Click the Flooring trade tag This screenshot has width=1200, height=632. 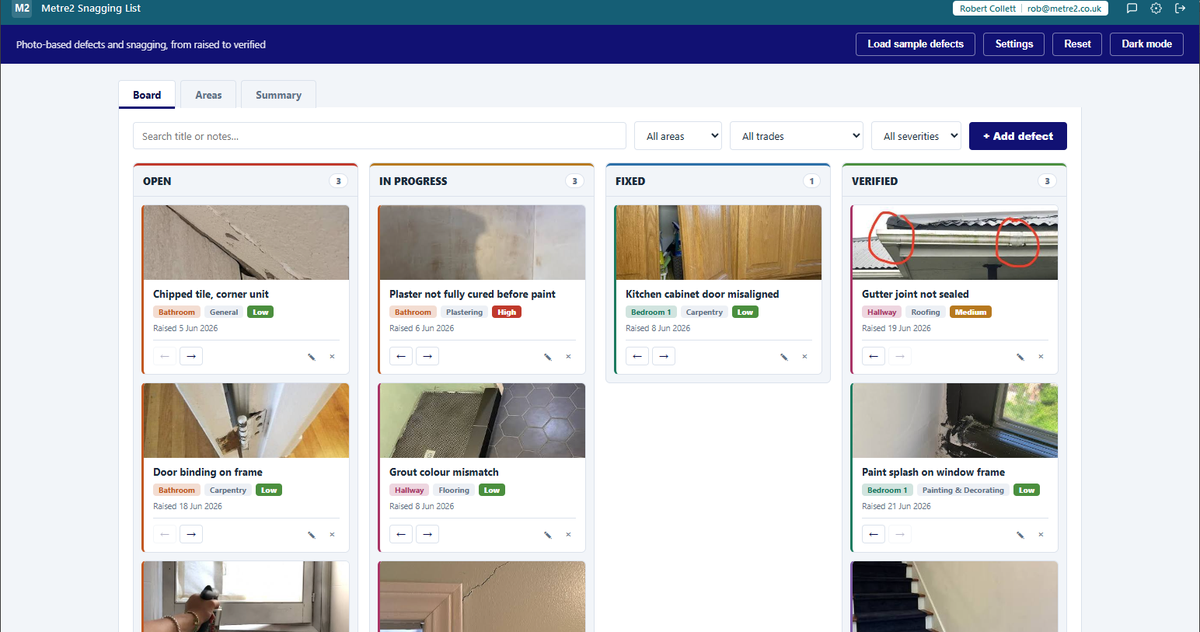coord(454,490)
